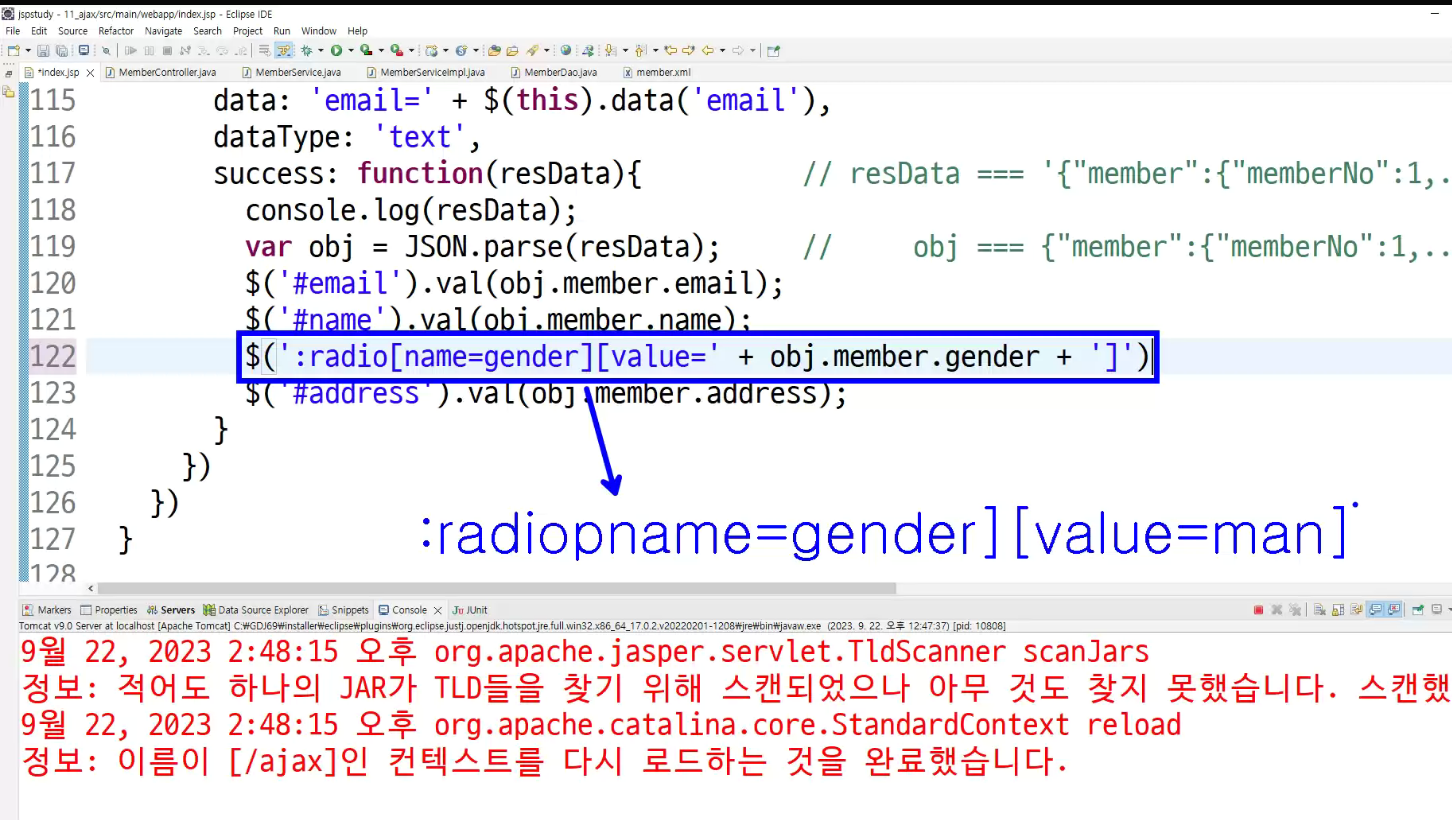Open the Edit menu

pyautogui.click(x=39, y=31)
